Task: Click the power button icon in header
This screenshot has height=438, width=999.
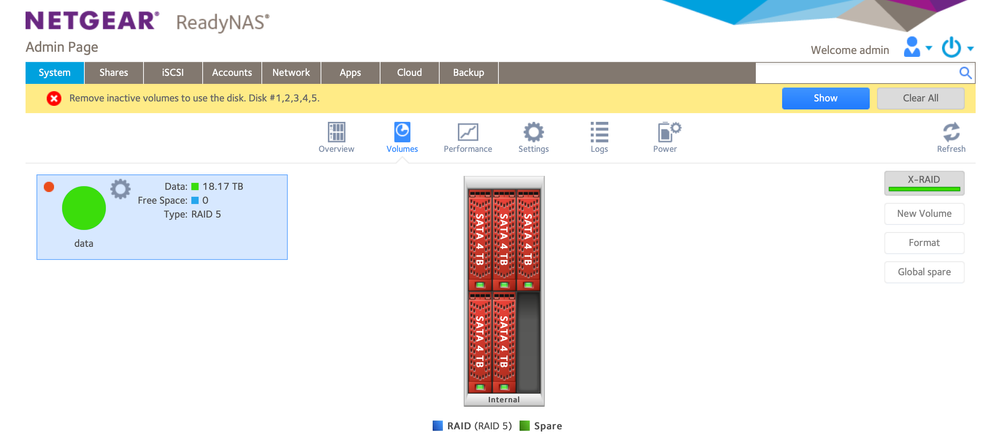Action: pos(951,47)
